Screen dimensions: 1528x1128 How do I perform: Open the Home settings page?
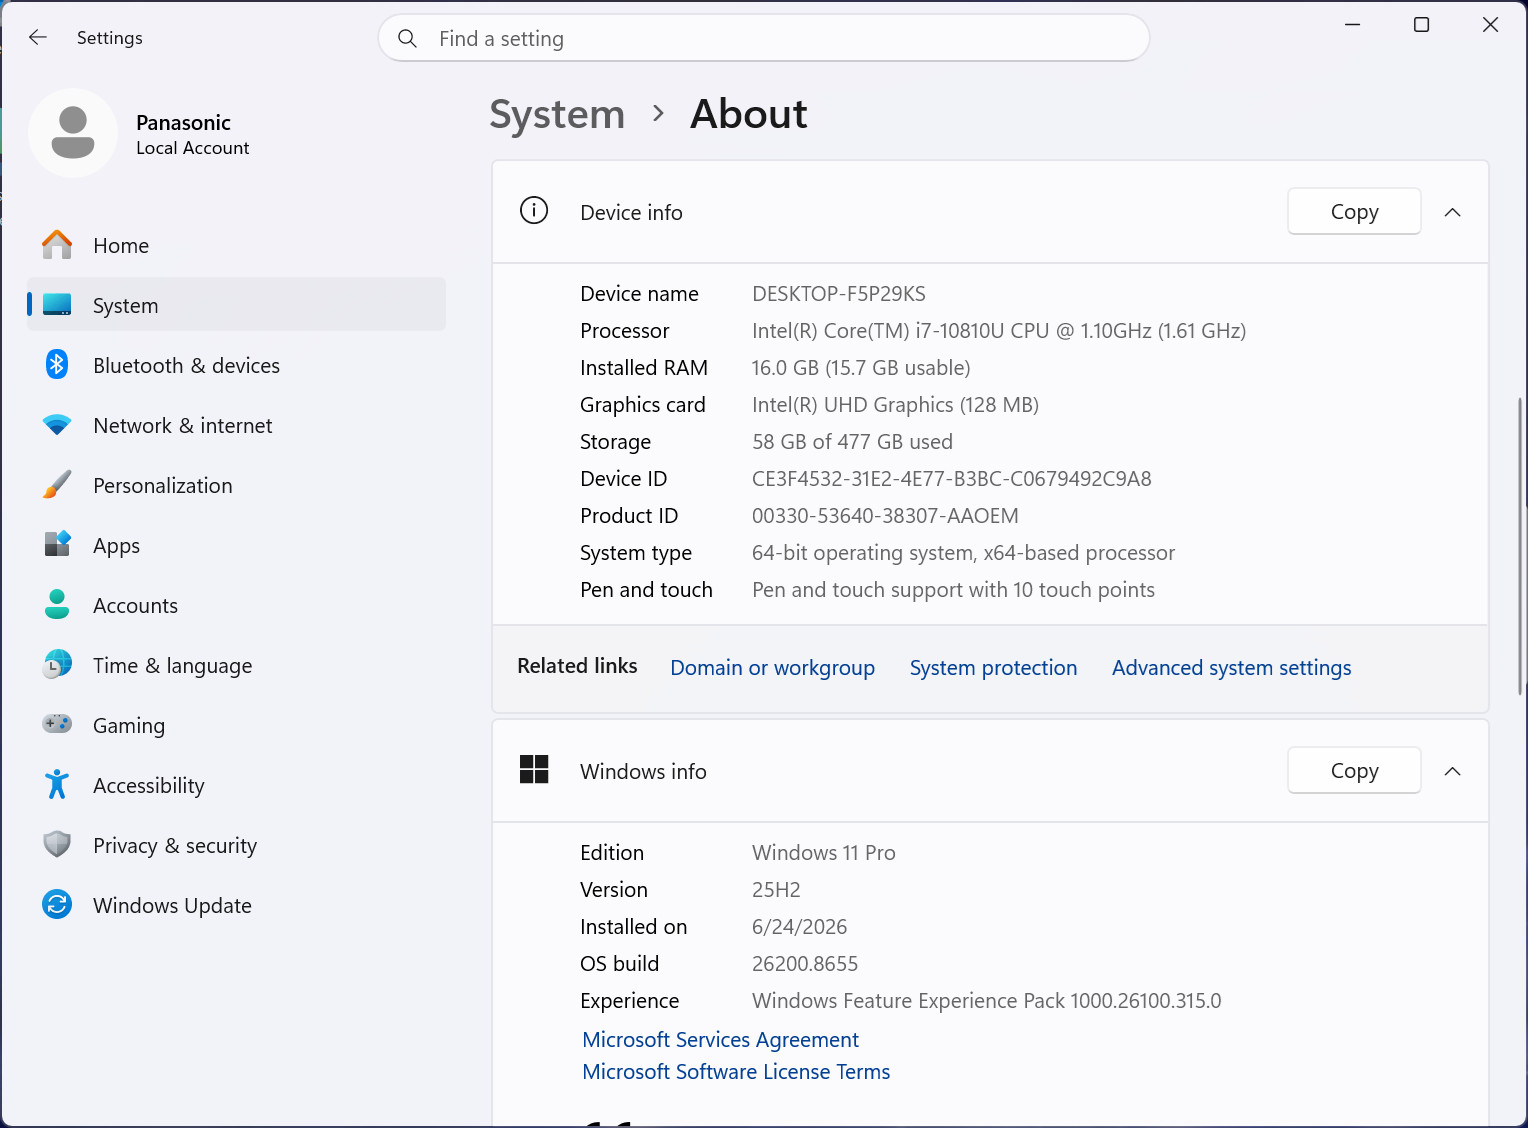[237, 245]
